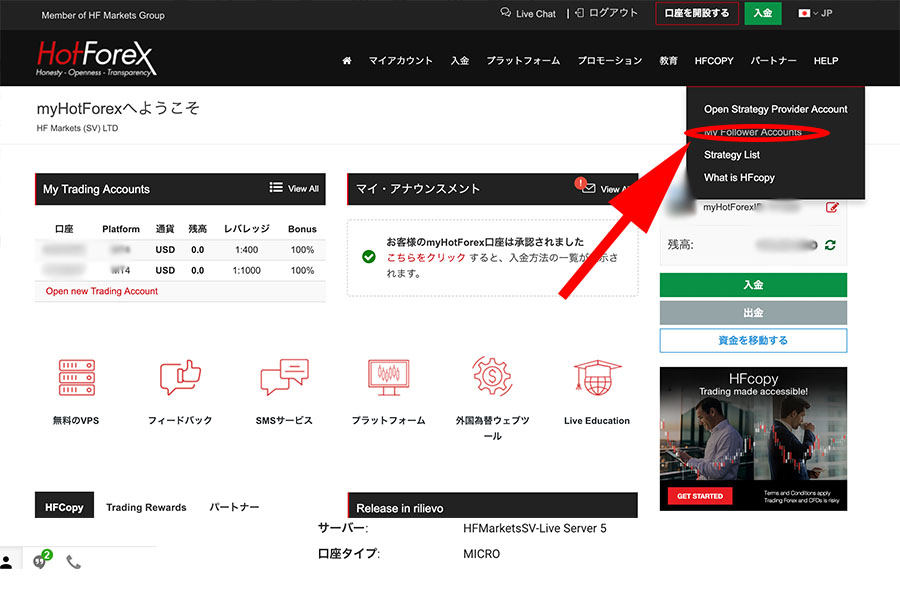Open the パートナー navigation menu

point(773,60)
